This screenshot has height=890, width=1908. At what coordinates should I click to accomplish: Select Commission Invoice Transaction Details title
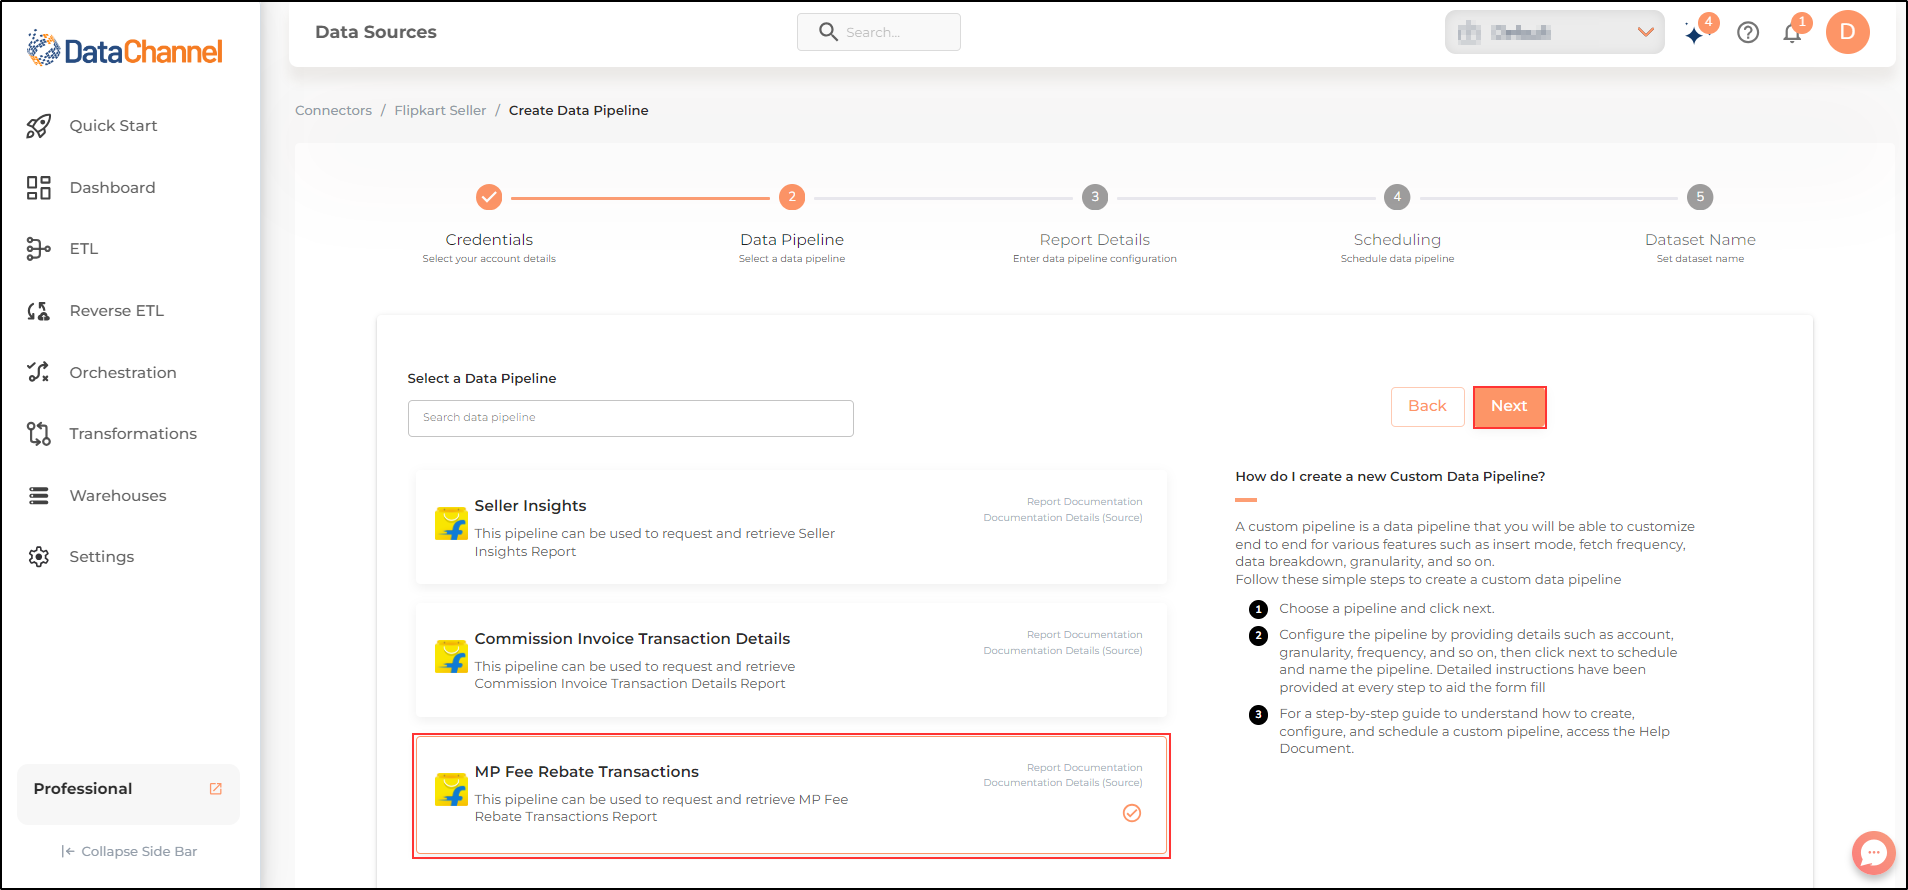tap(632, 639)
